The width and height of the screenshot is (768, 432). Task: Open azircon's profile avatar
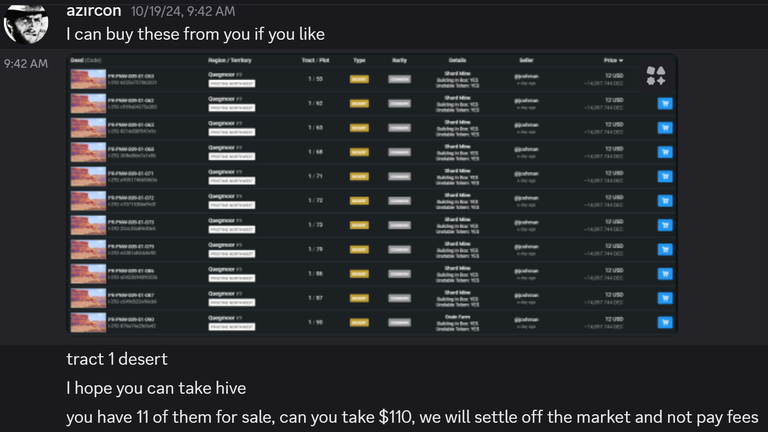26,23
